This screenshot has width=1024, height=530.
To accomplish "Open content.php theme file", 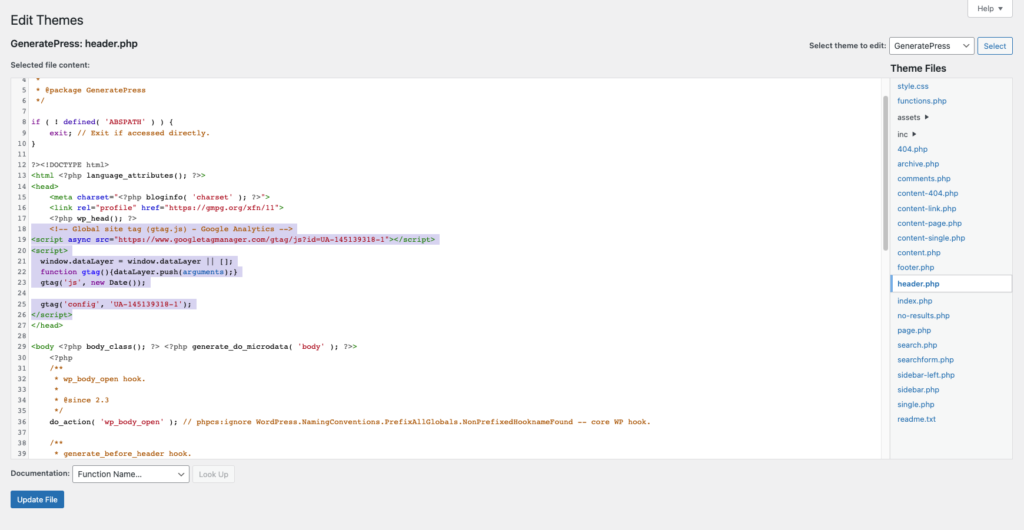I will (x=918, y=253).
